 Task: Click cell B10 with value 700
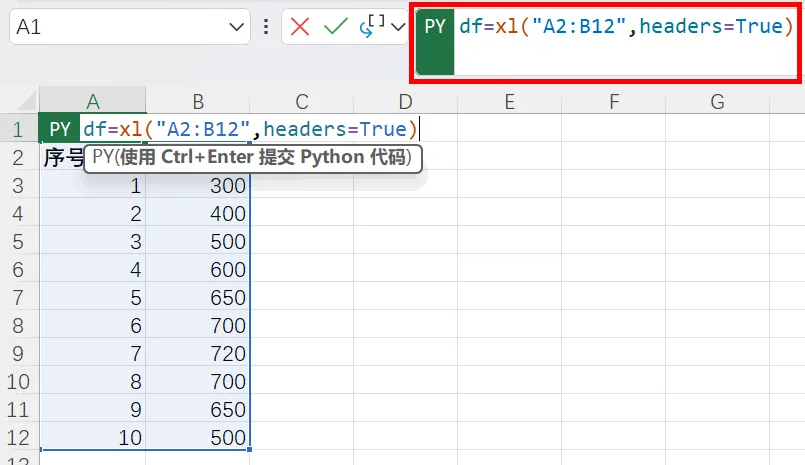(198, 381)
